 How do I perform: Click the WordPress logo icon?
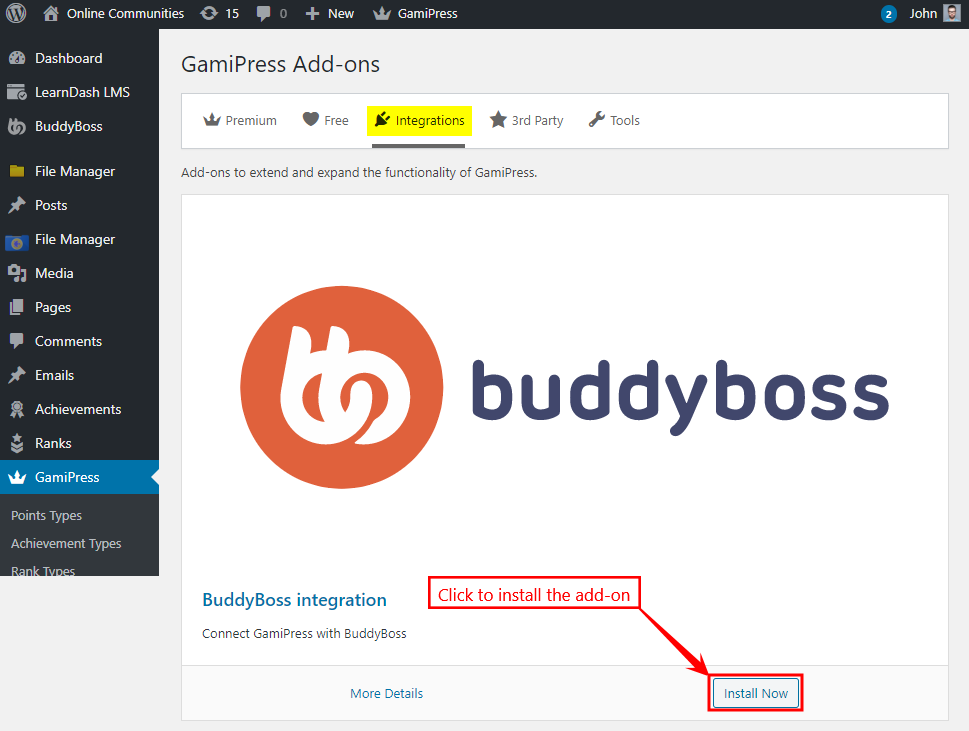point(17,14)
